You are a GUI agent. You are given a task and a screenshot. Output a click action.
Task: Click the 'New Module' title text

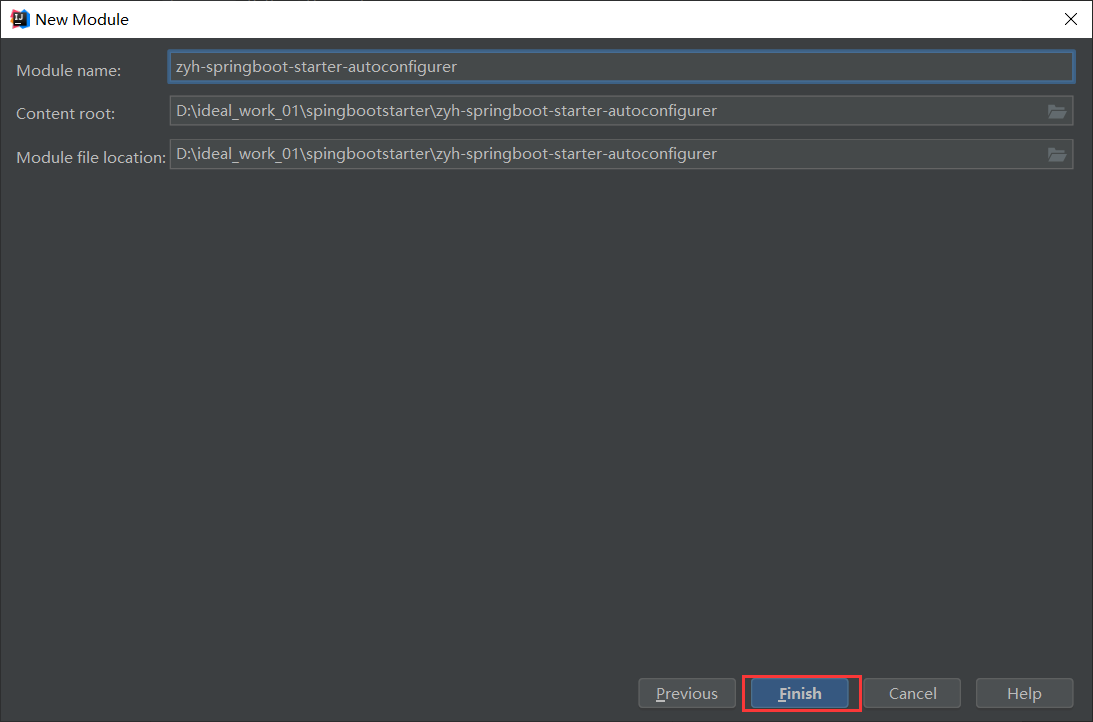(x=82, y=19)
